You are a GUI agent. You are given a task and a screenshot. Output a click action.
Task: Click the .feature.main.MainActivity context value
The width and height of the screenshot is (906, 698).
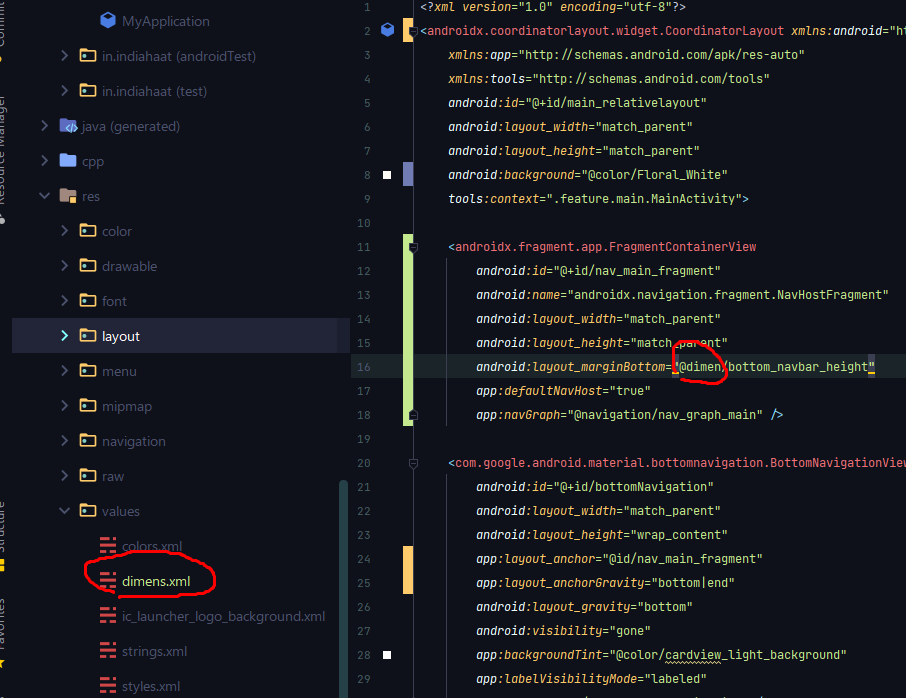[644, 199]
